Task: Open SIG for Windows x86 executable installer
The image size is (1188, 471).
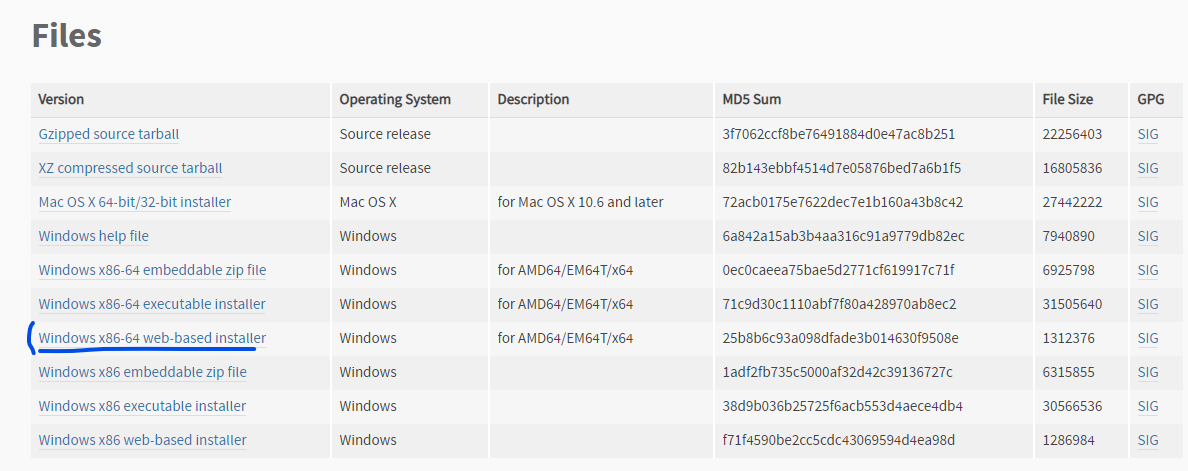Action: tap(1148, 406)
